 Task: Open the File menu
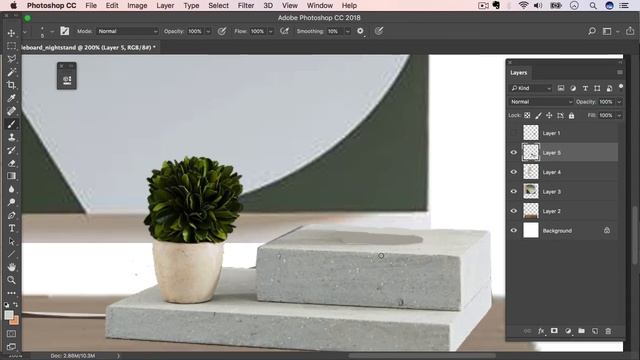[91, 6]
